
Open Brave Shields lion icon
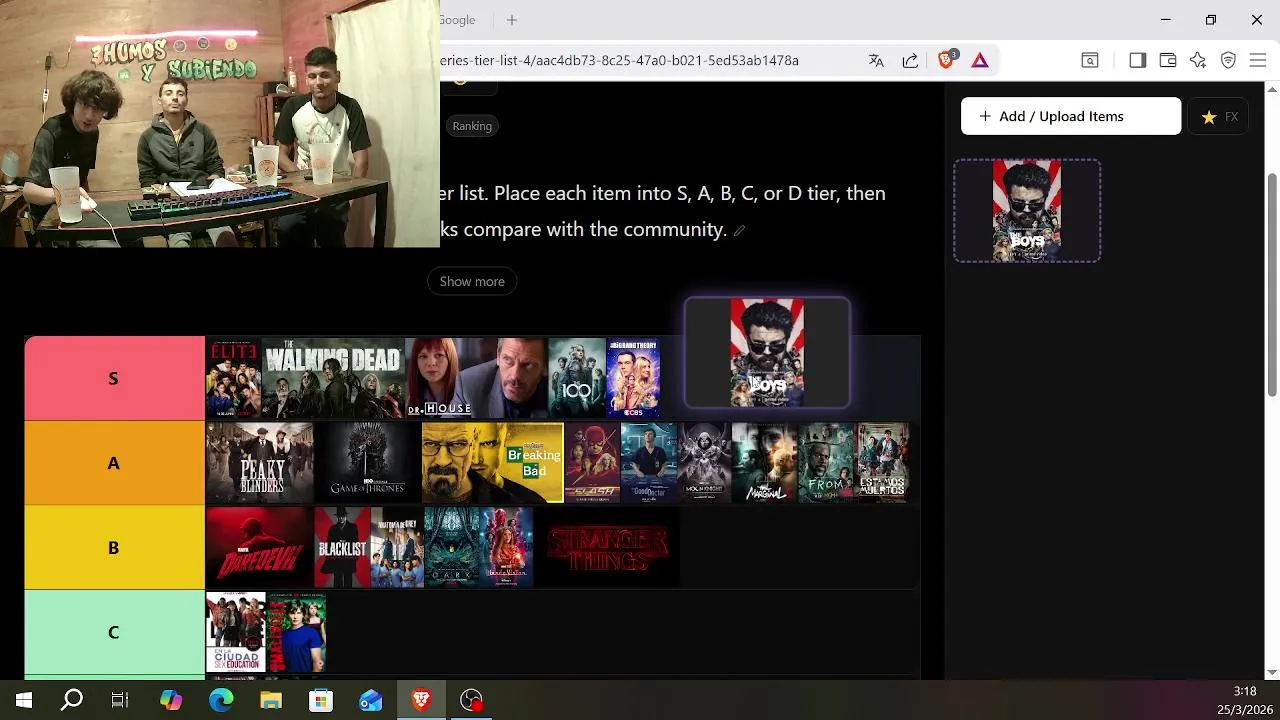[x=946, y=59]
